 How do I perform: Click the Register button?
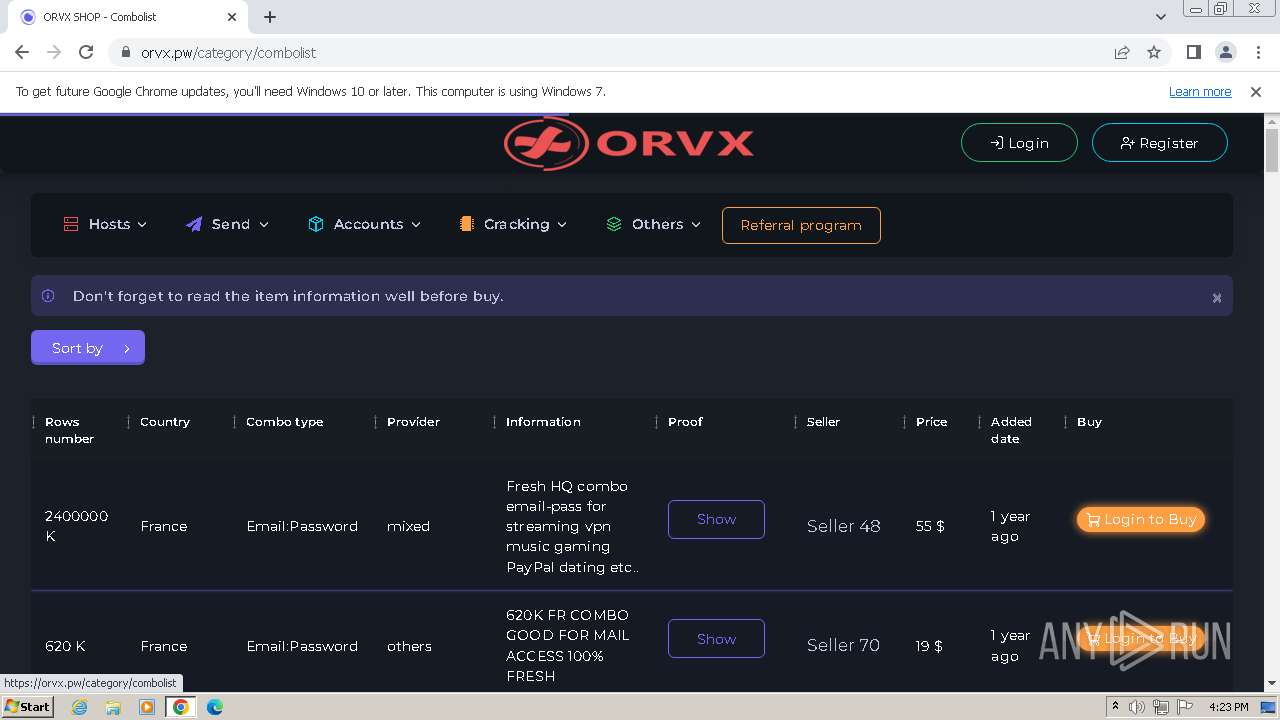1159,143
